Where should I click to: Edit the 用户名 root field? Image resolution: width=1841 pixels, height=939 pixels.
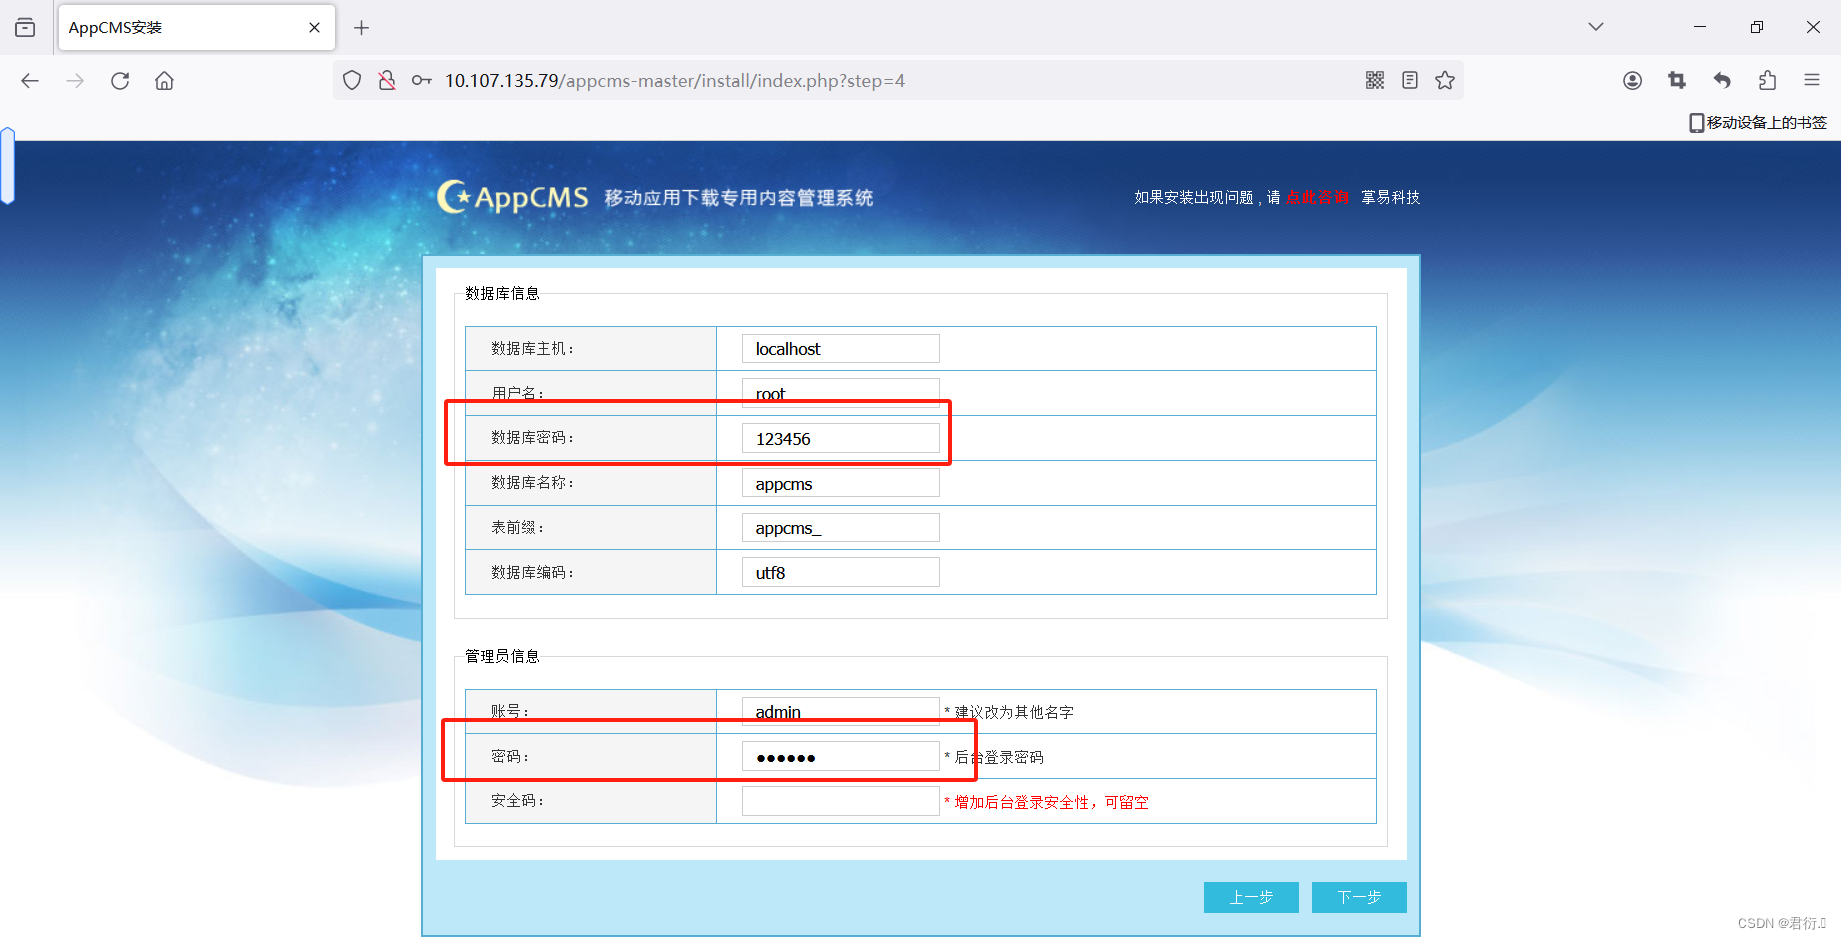click(x=840, y=393)
